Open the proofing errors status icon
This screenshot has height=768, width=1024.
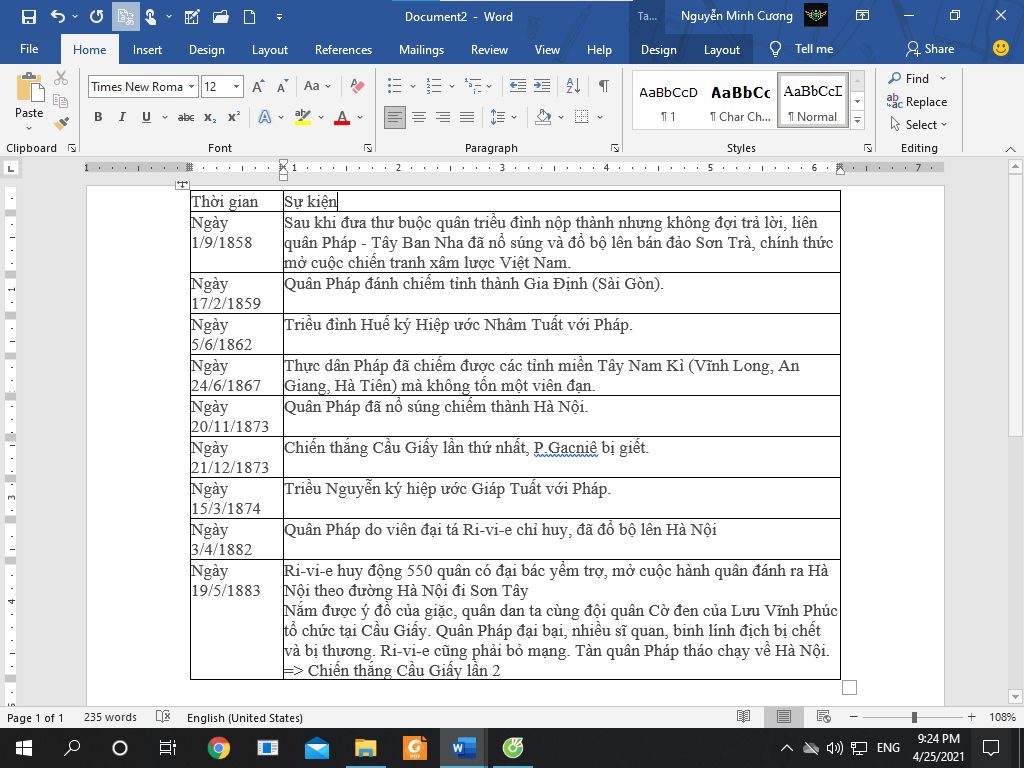coord(163,717)
